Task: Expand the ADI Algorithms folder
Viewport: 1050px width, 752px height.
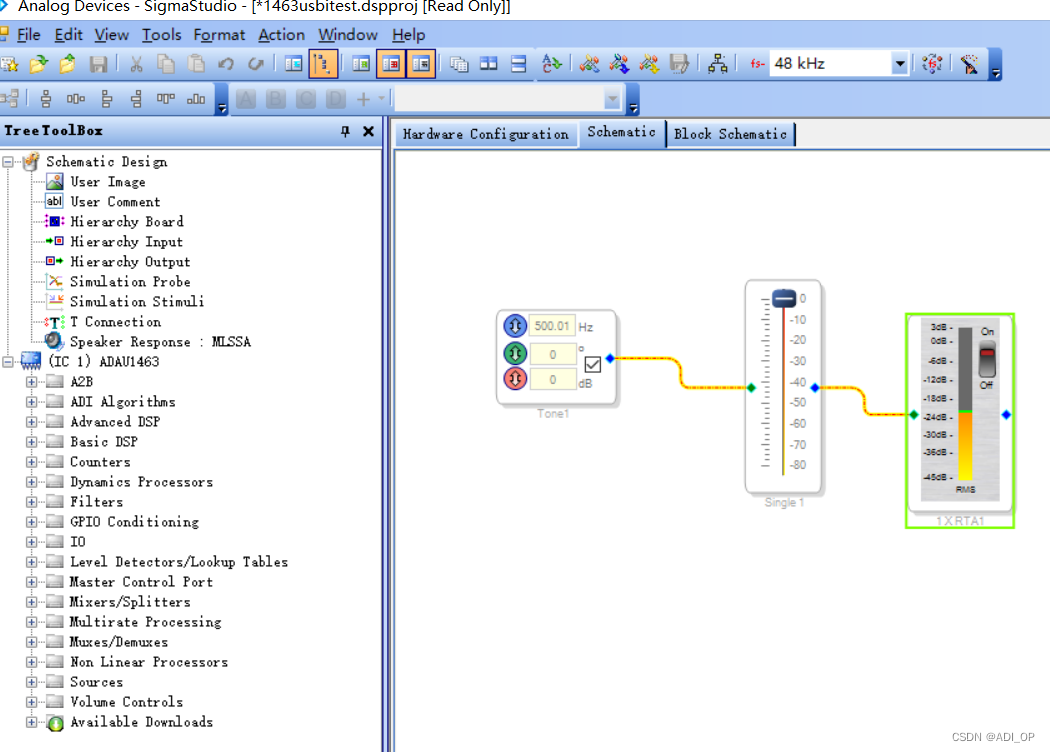Action: (31, 402)
